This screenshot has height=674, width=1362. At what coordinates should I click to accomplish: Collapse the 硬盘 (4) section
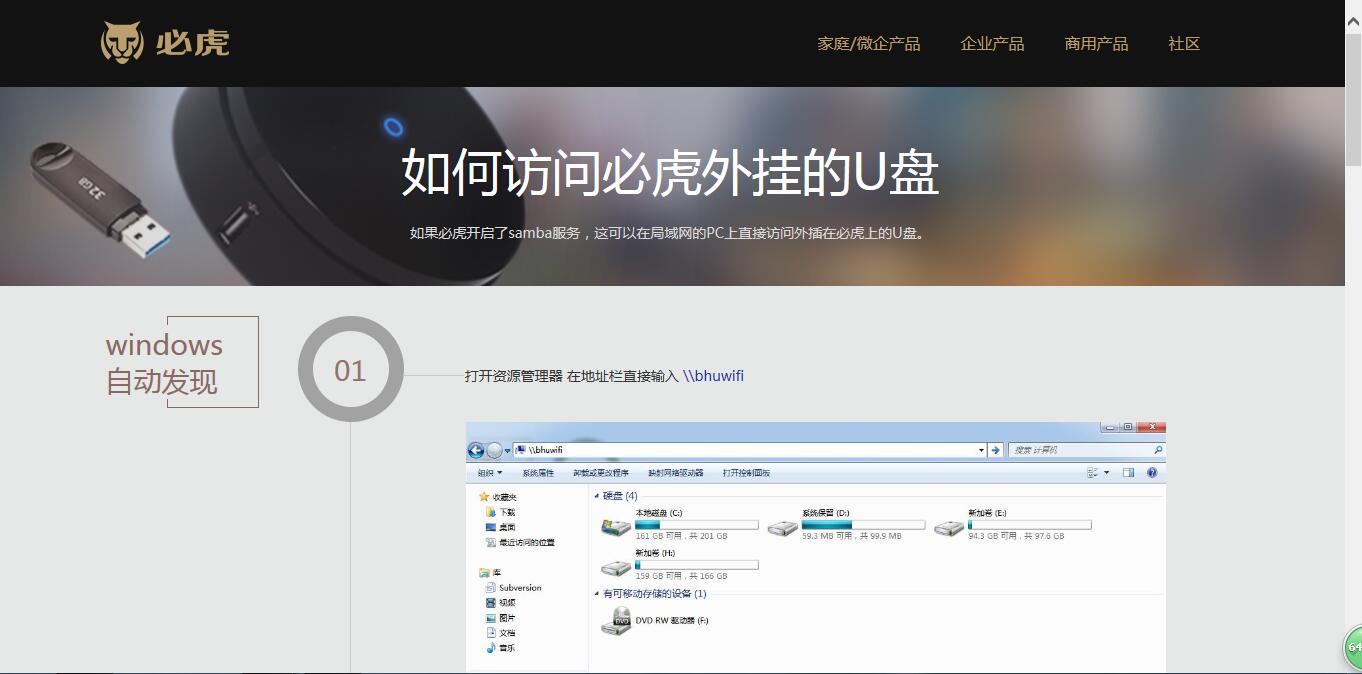596,495
